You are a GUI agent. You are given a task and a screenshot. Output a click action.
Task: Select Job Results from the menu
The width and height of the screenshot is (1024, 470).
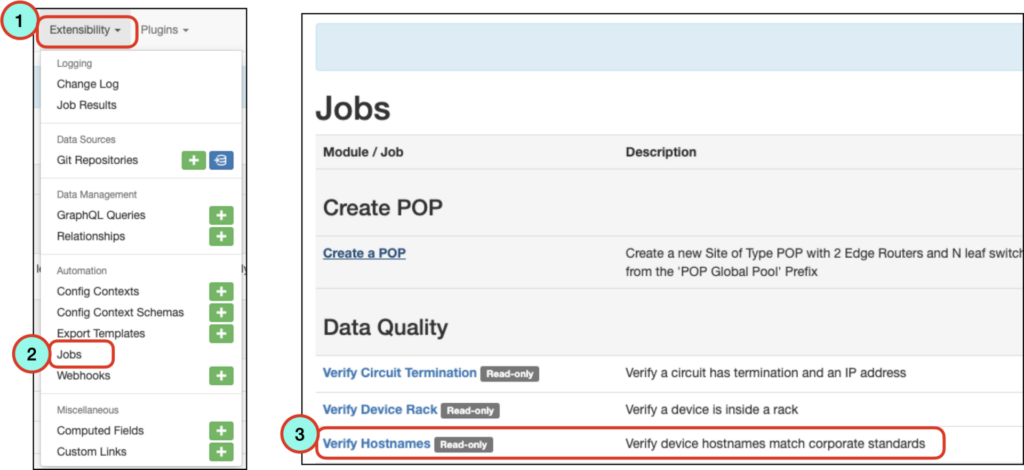pyautogui.click(x=87, y=105)
